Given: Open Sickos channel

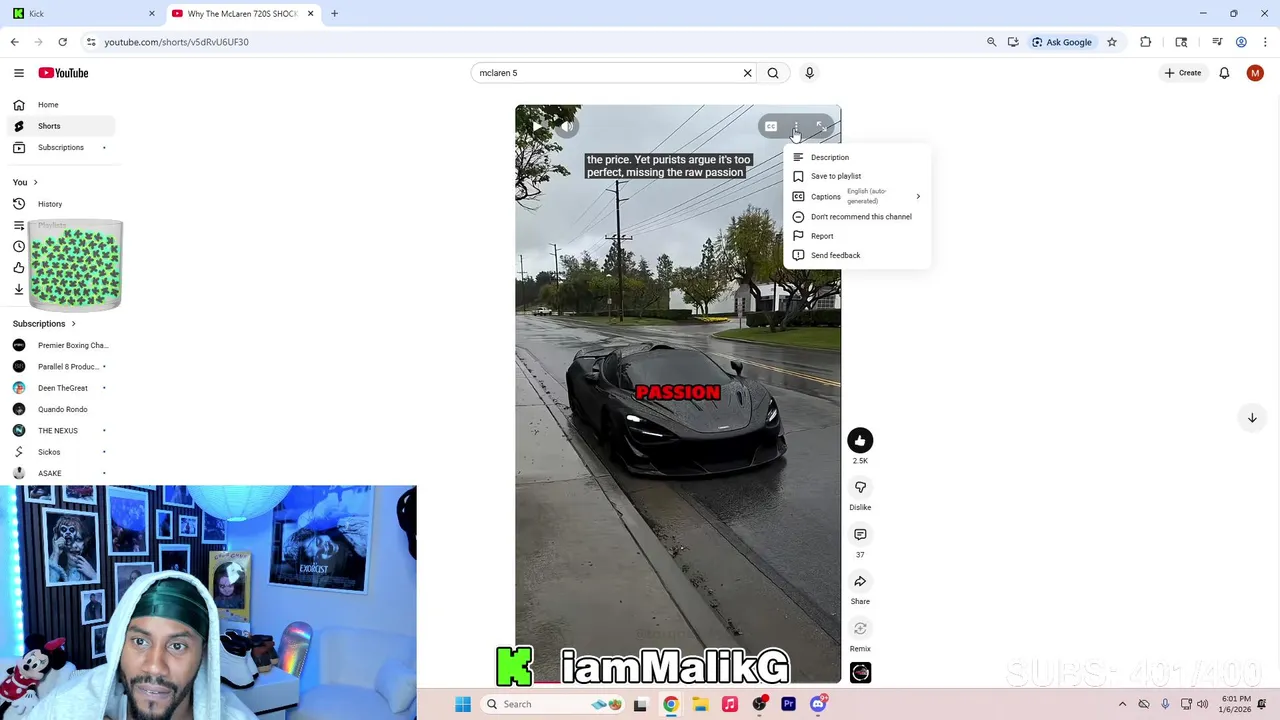Looking at the screenshot, I should click(60, 452).
